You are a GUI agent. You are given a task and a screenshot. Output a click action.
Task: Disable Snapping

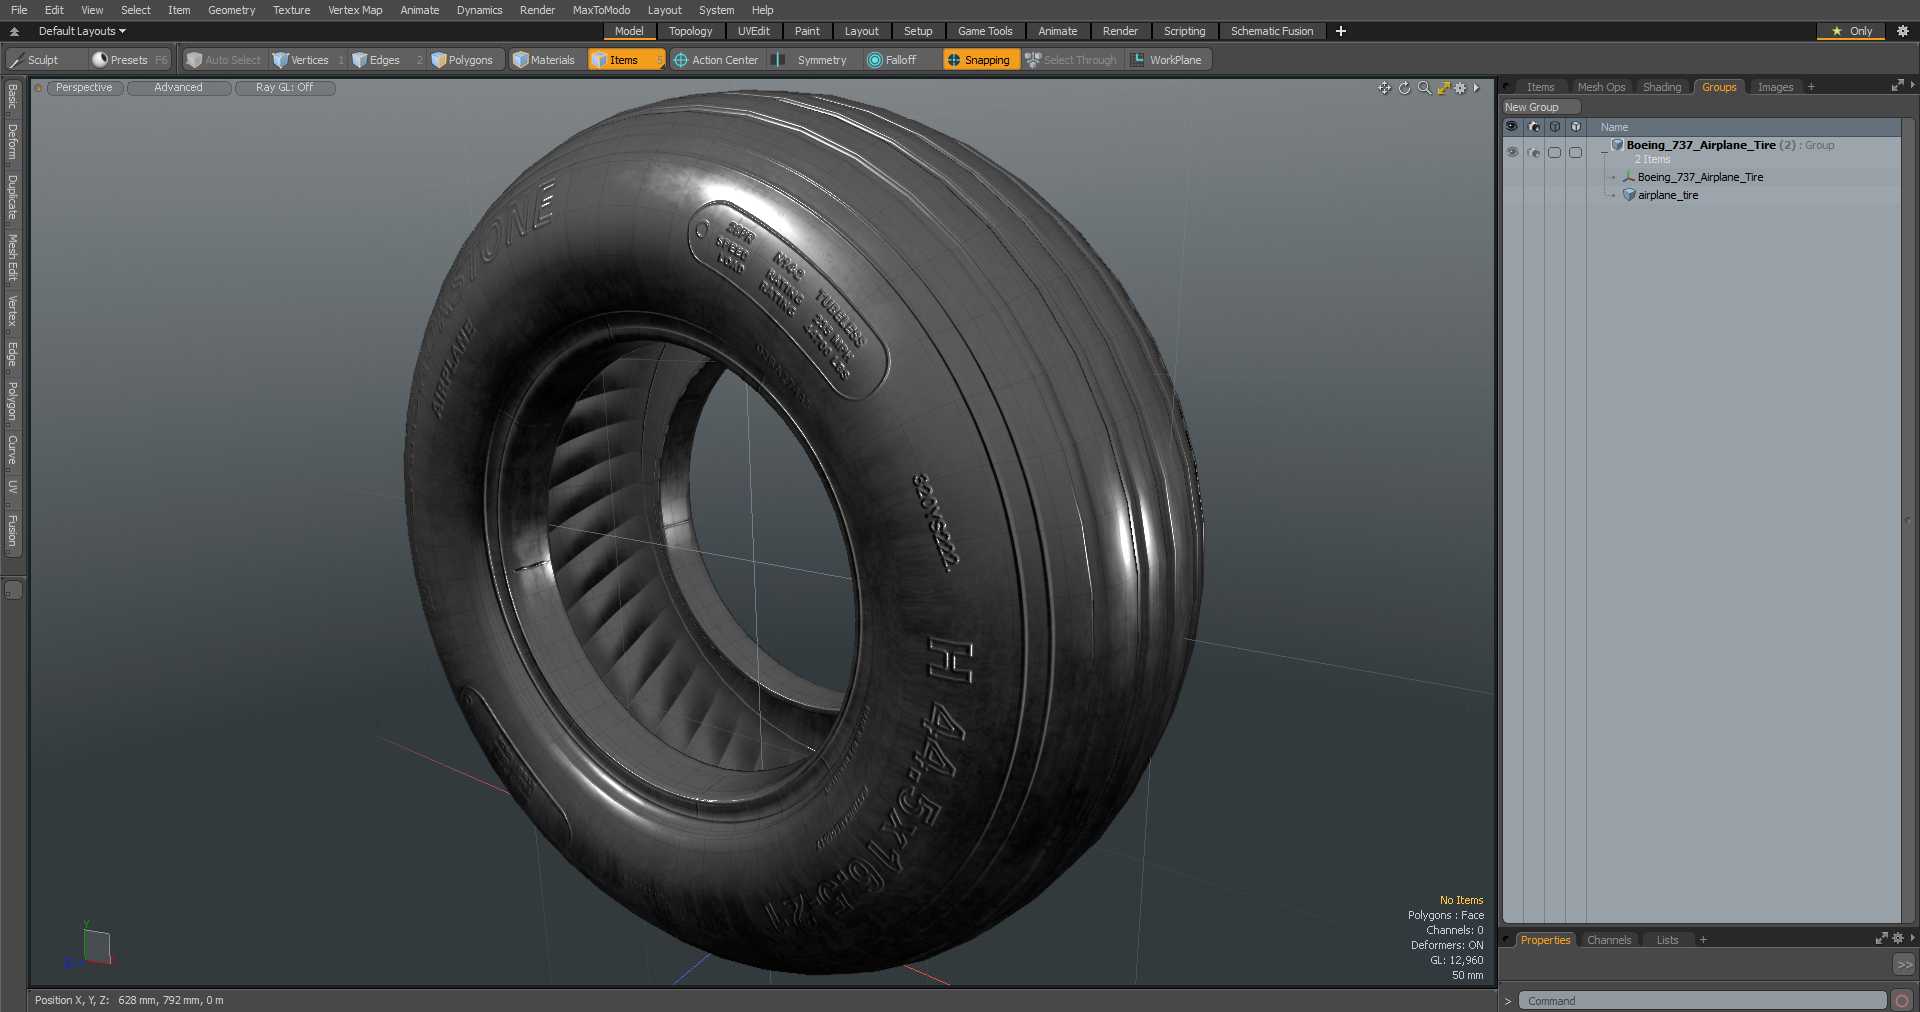pos(980,60)
